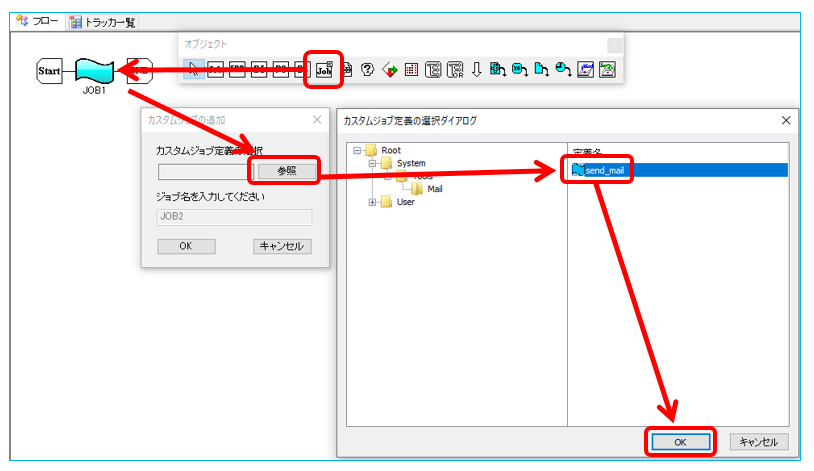Click the question mark icon in object palette
Screen dimensions: 814x471
click(x=368, y=70)
